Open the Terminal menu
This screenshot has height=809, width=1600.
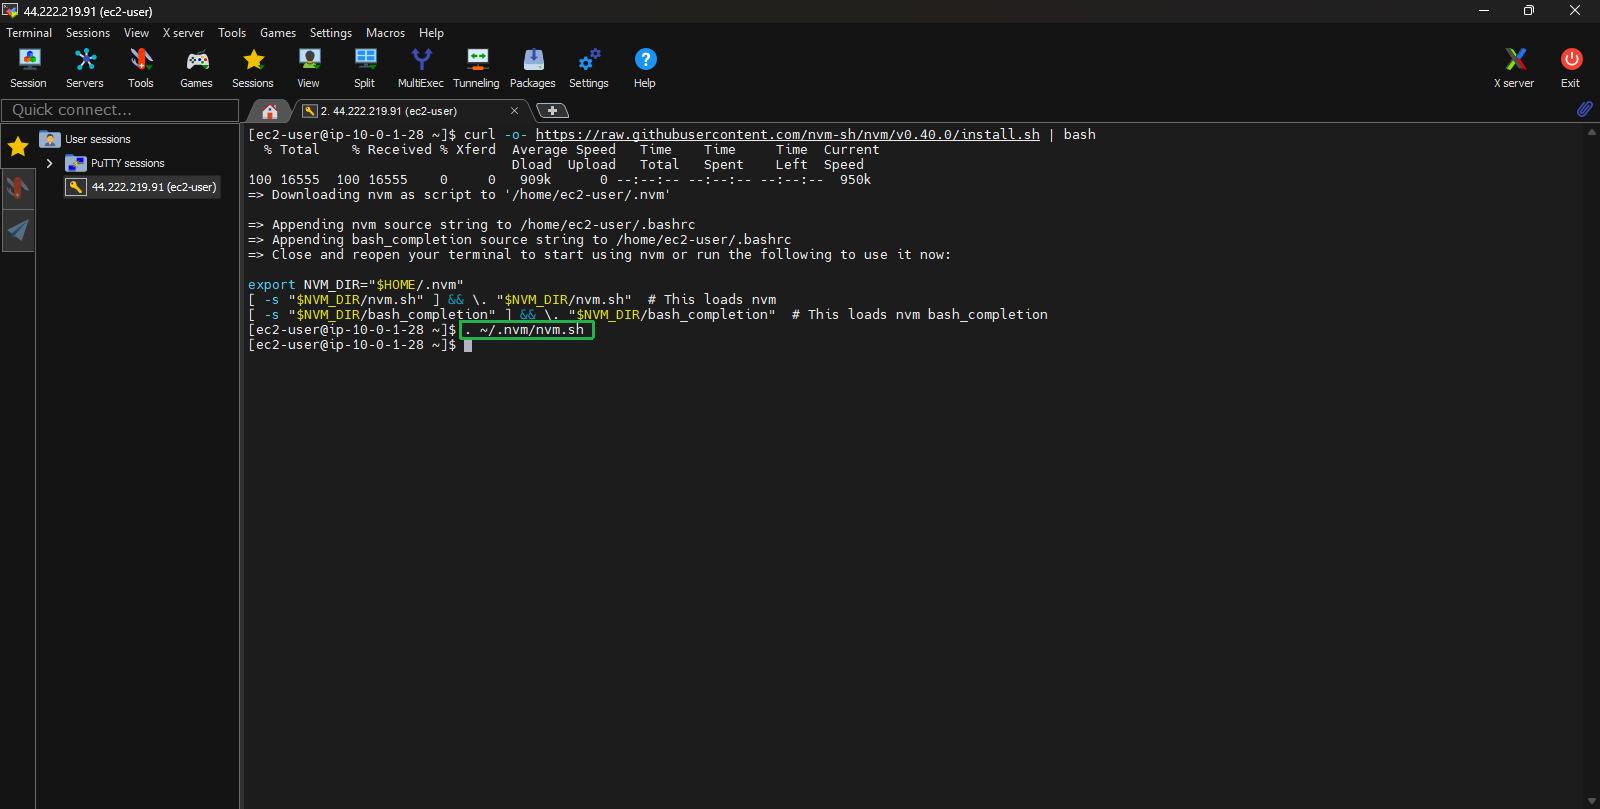click(x=29, y=33)
